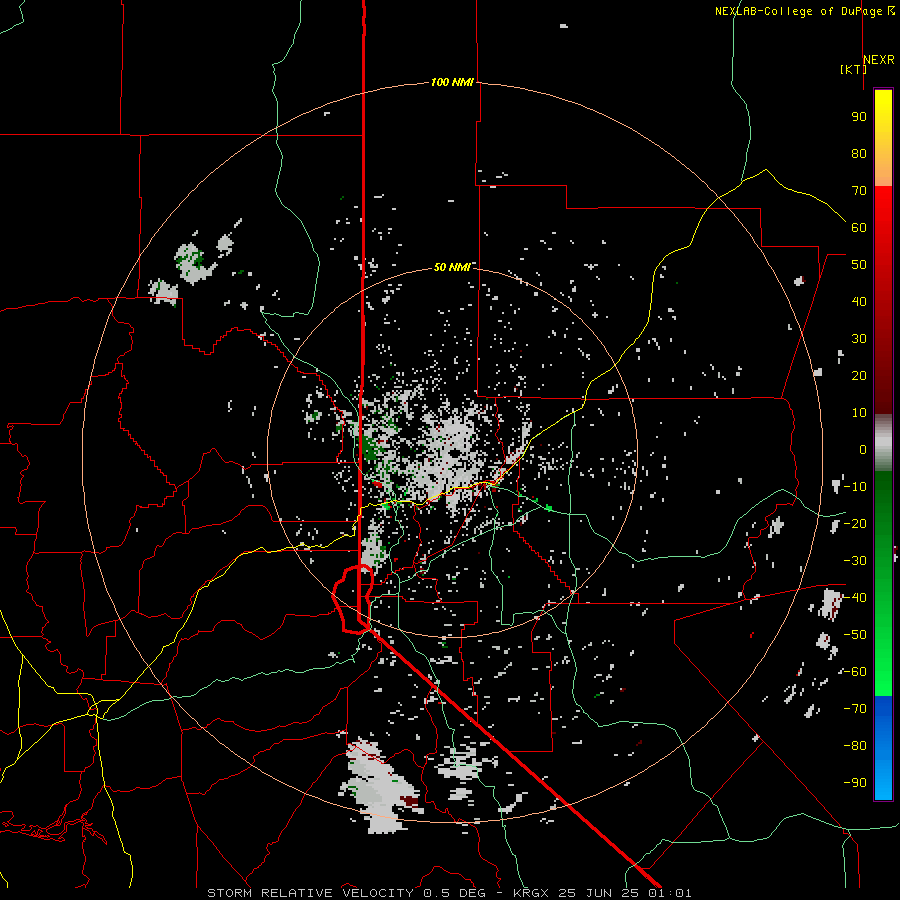The width and height of the screenshot is (900, 900).
Task: Click the positive 10 scale value
Action: tap(859, 413)
